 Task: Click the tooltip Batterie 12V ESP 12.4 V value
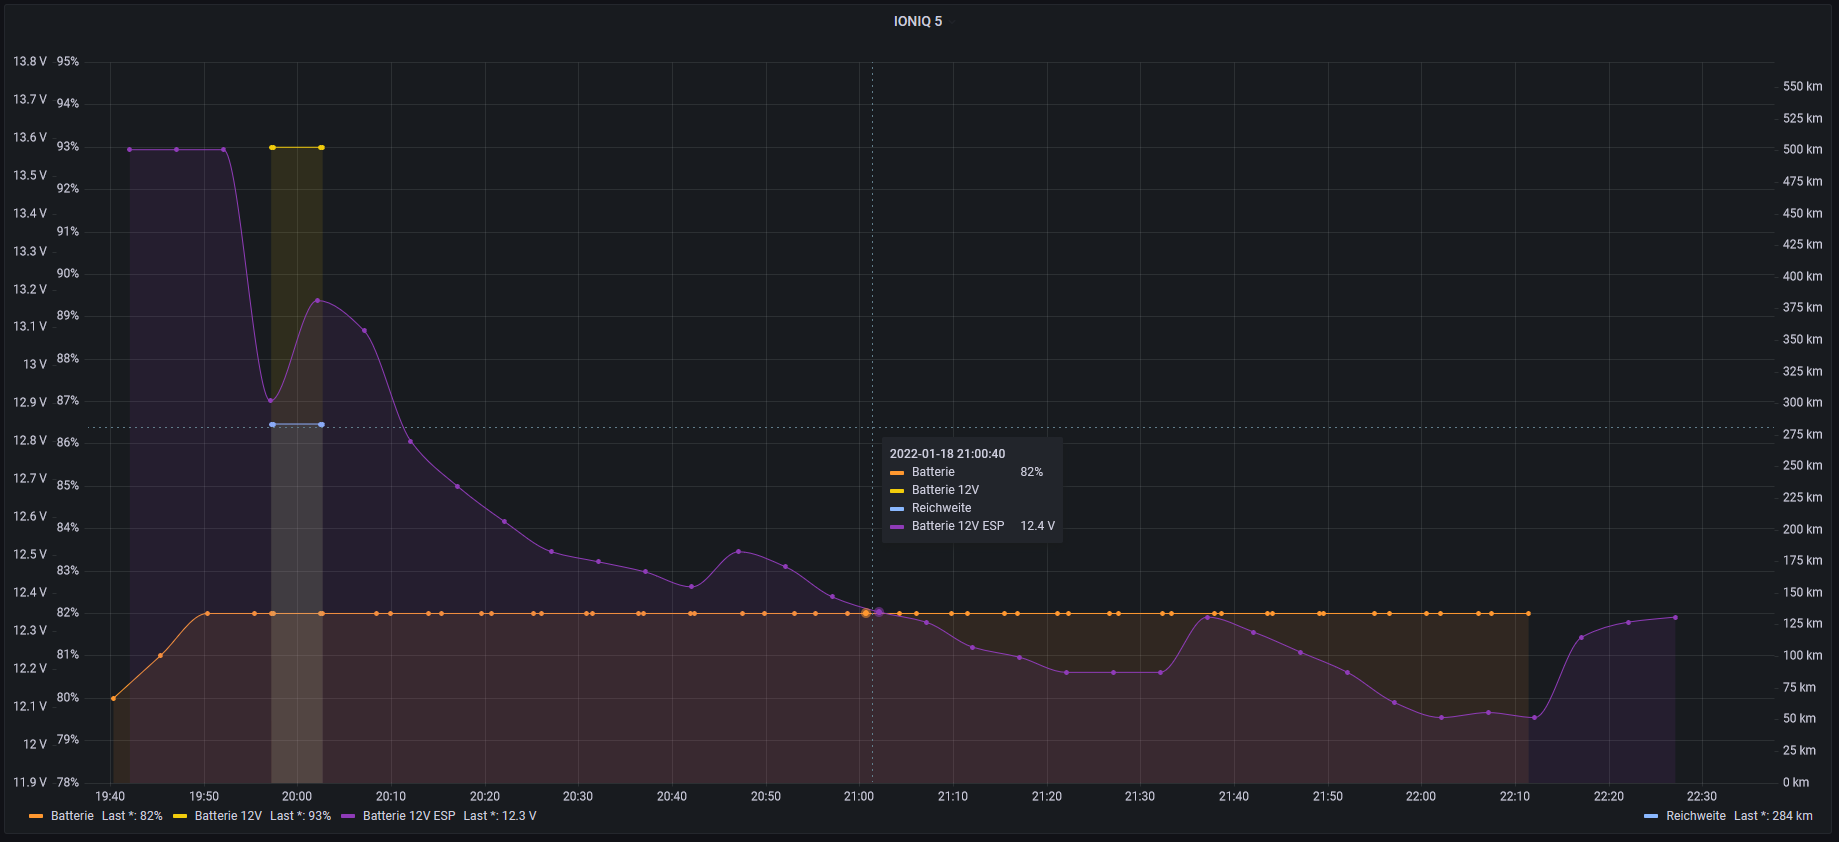click(x=1037, y=526)
